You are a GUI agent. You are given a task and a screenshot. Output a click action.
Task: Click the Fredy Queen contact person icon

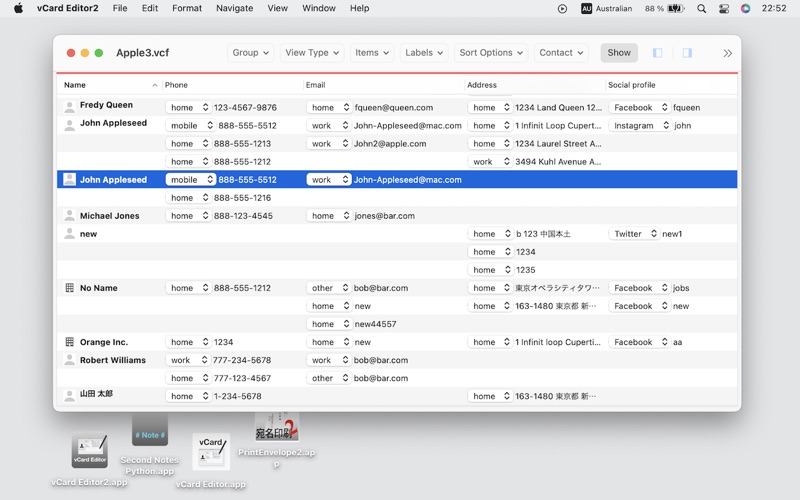click(69, 107)
